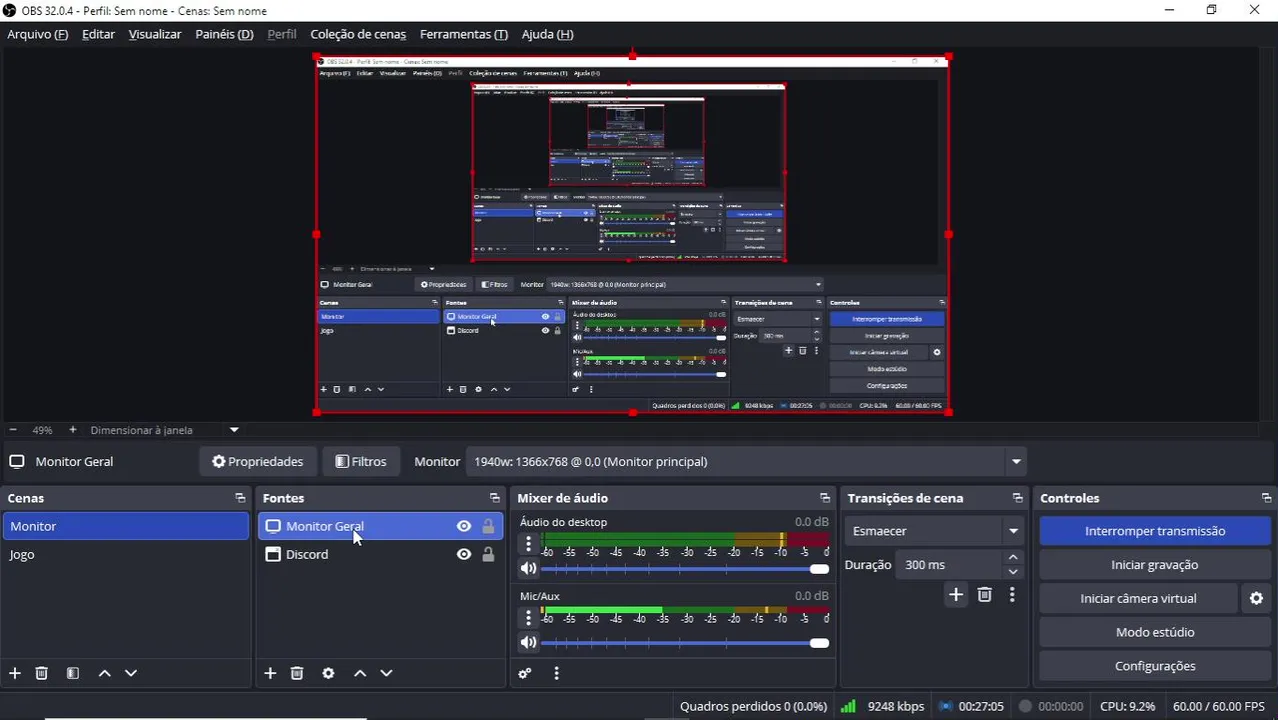Open advanced audio properties gears icon
Screen dimensions: 1278x720
click(525, 673)
